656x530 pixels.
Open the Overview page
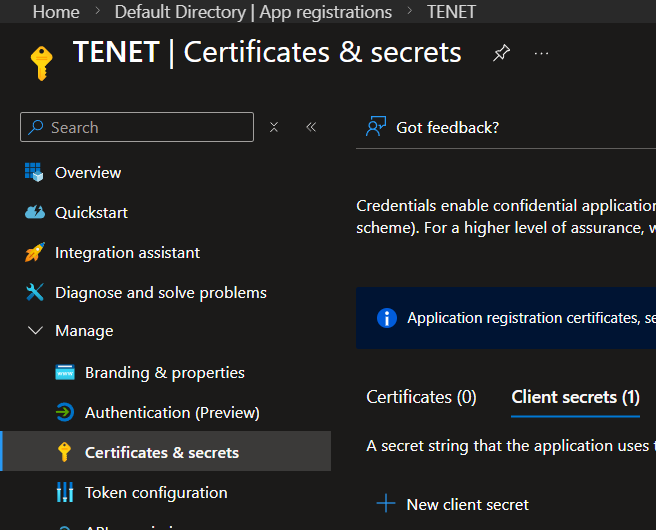coord(88,173)
